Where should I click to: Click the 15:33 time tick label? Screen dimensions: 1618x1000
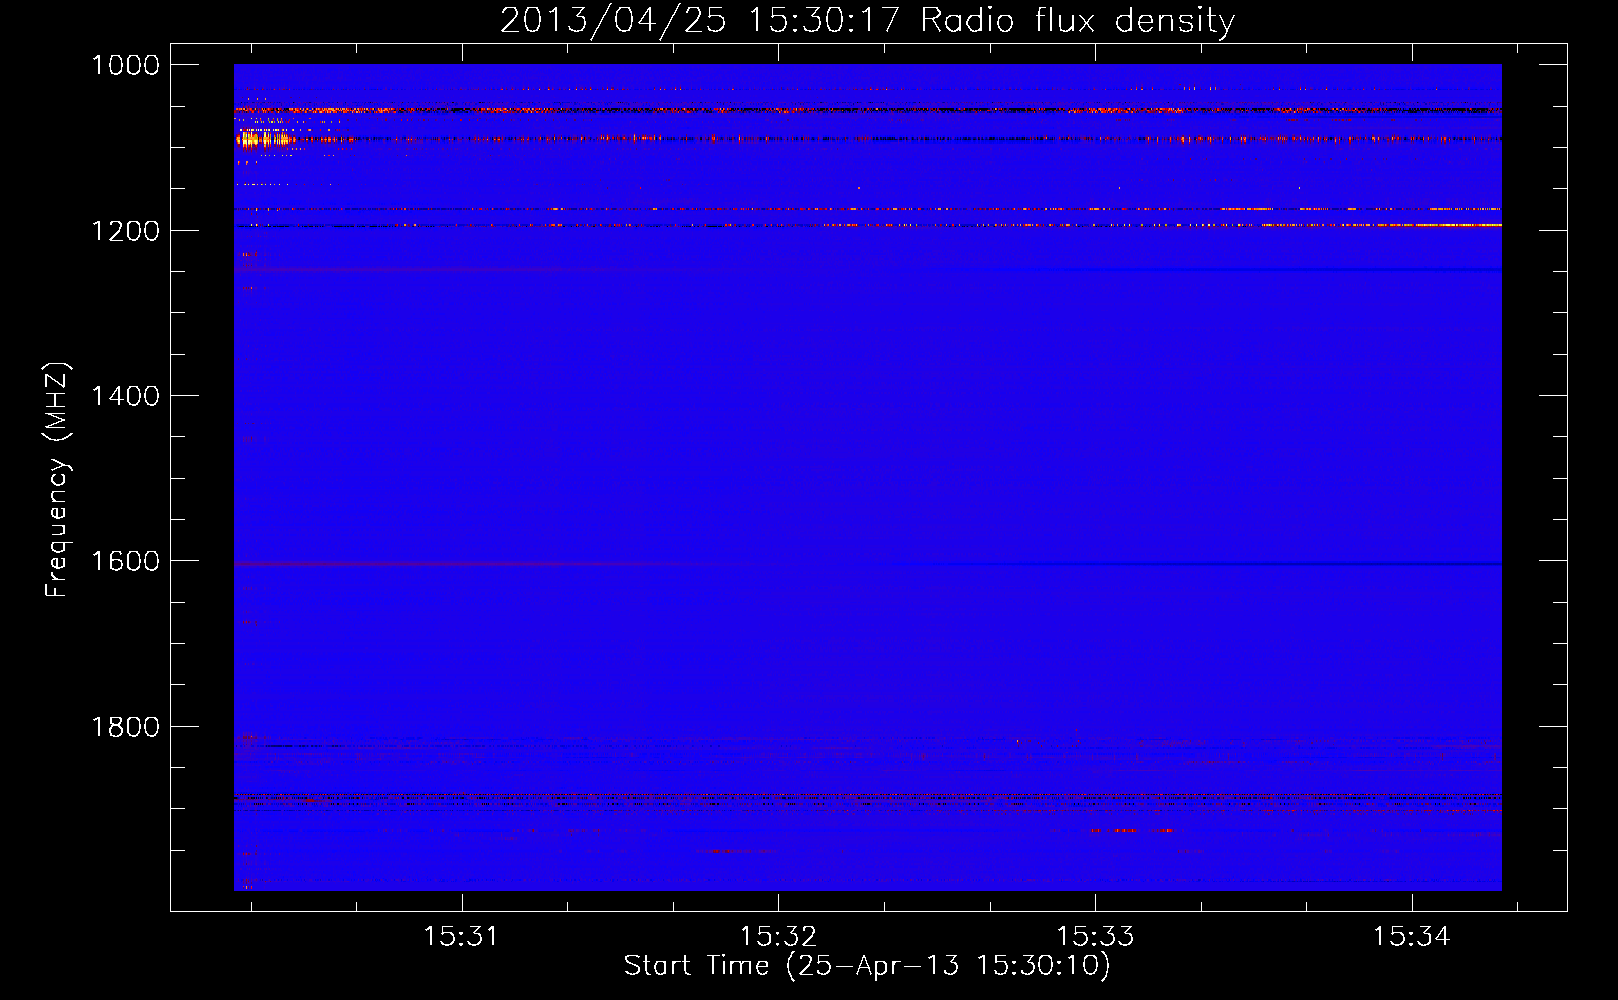1095,936
